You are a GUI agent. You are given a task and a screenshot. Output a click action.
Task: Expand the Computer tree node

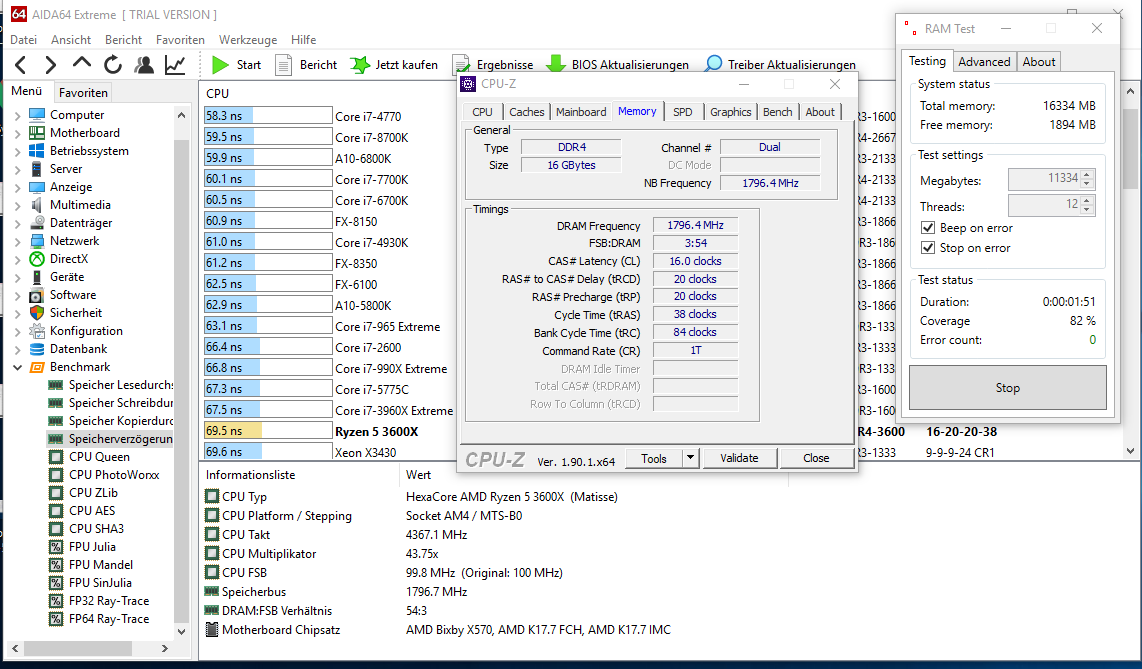[17, 115]
